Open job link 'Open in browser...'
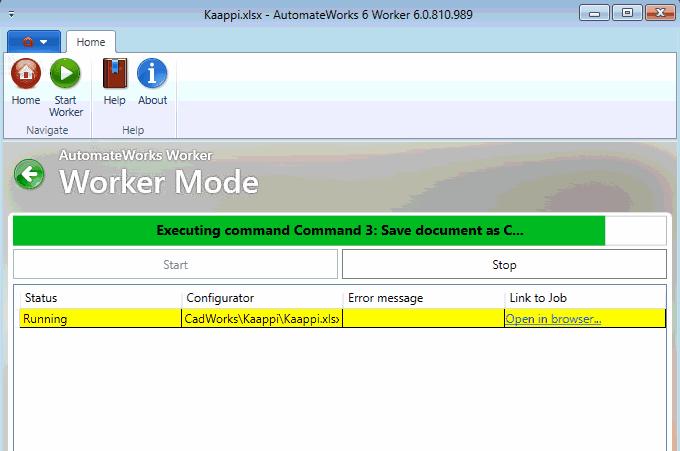This screenshot has height=451, width=680. coord(553,319)
